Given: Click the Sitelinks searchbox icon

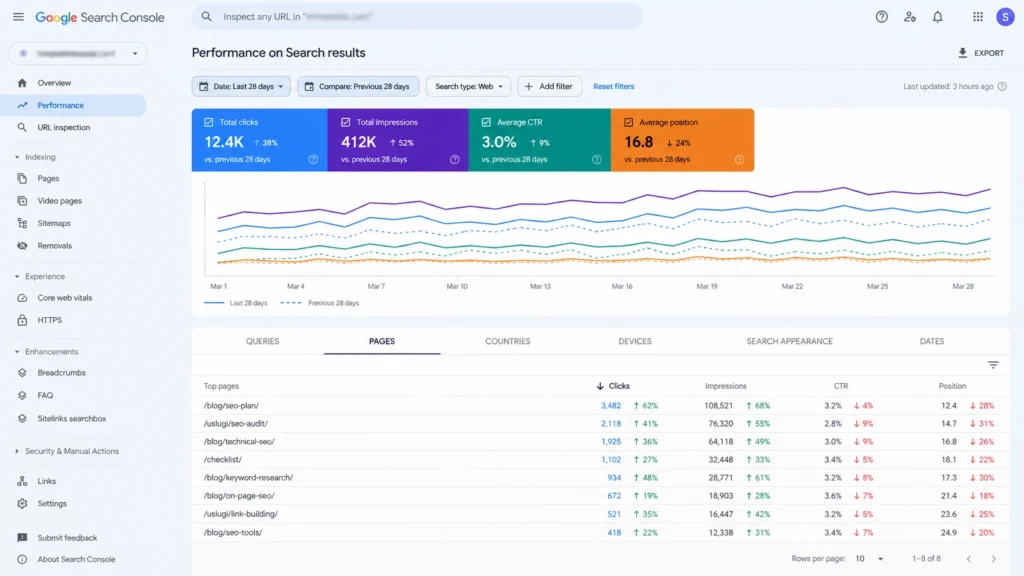Looking at the screenshot, I should 22,419.
